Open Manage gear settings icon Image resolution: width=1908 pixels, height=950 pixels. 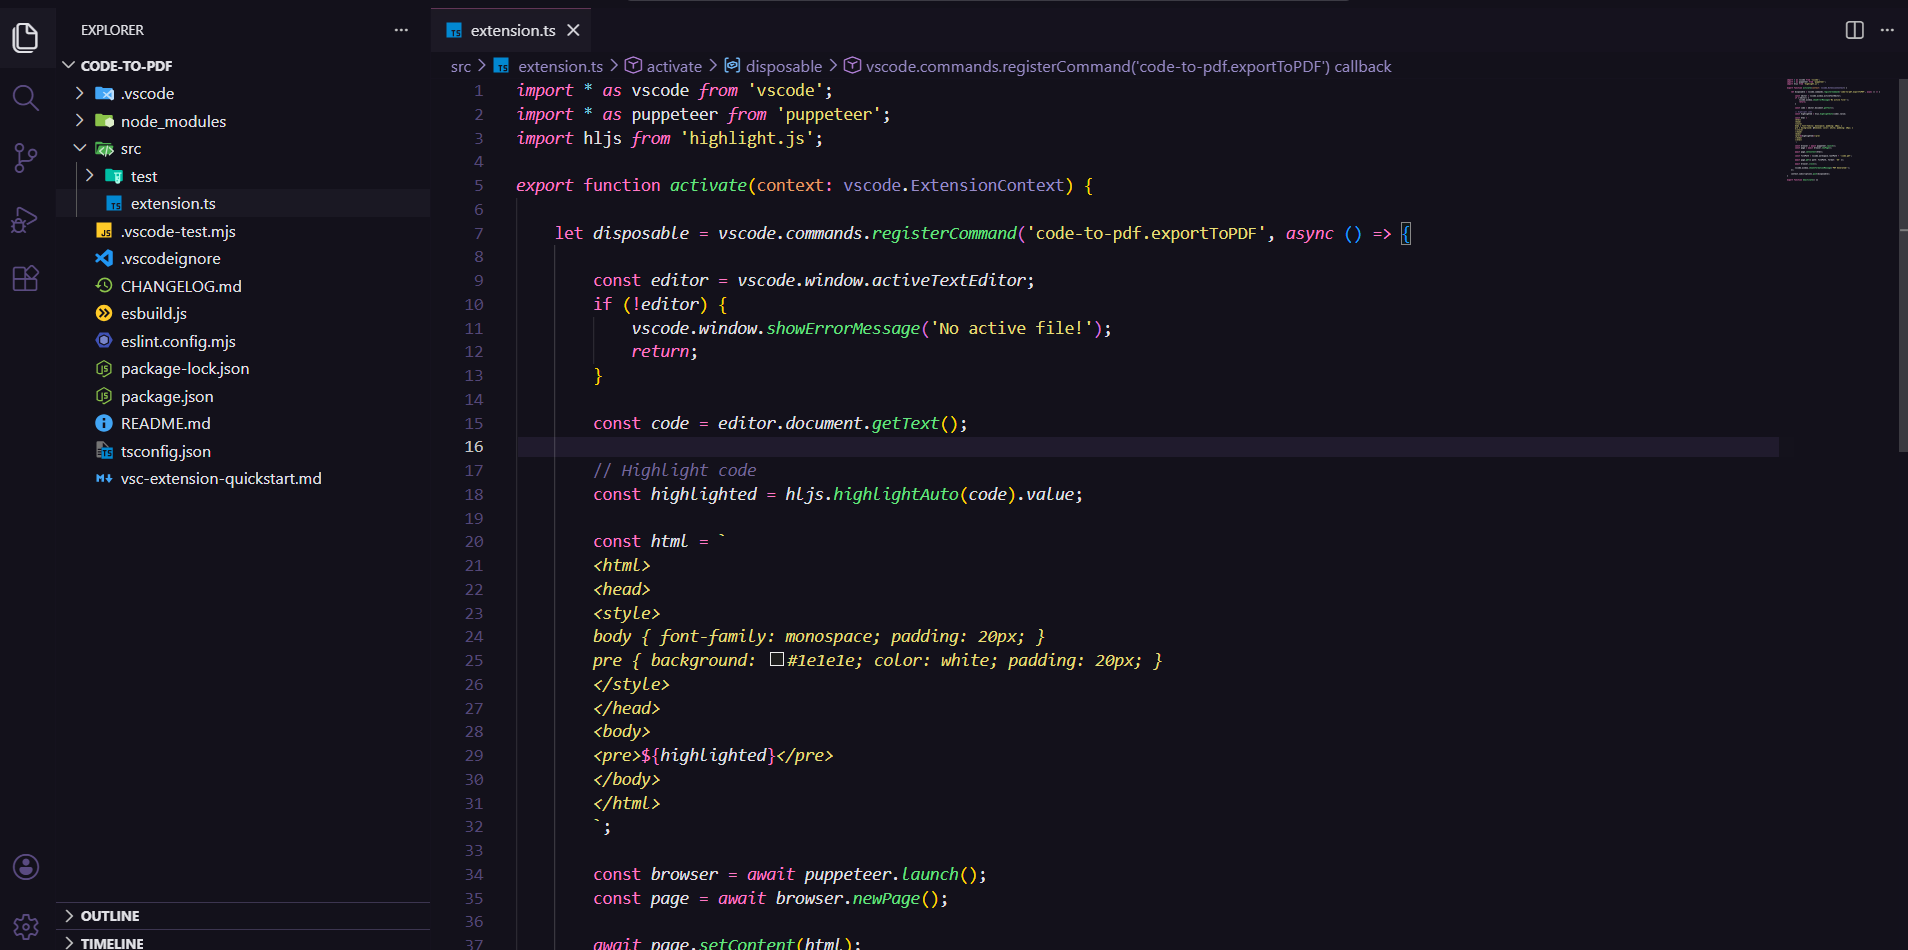click(x=26, y=927)
